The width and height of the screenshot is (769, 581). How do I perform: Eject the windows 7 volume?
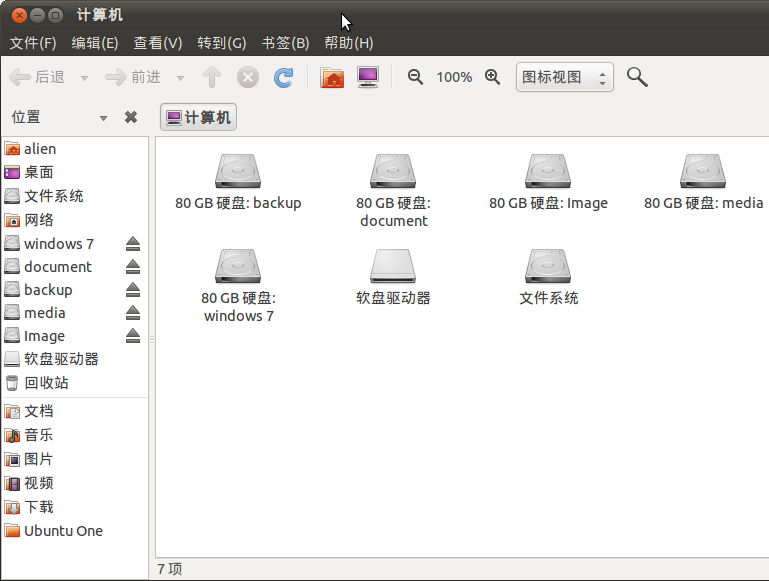click(x=133, y=244)
